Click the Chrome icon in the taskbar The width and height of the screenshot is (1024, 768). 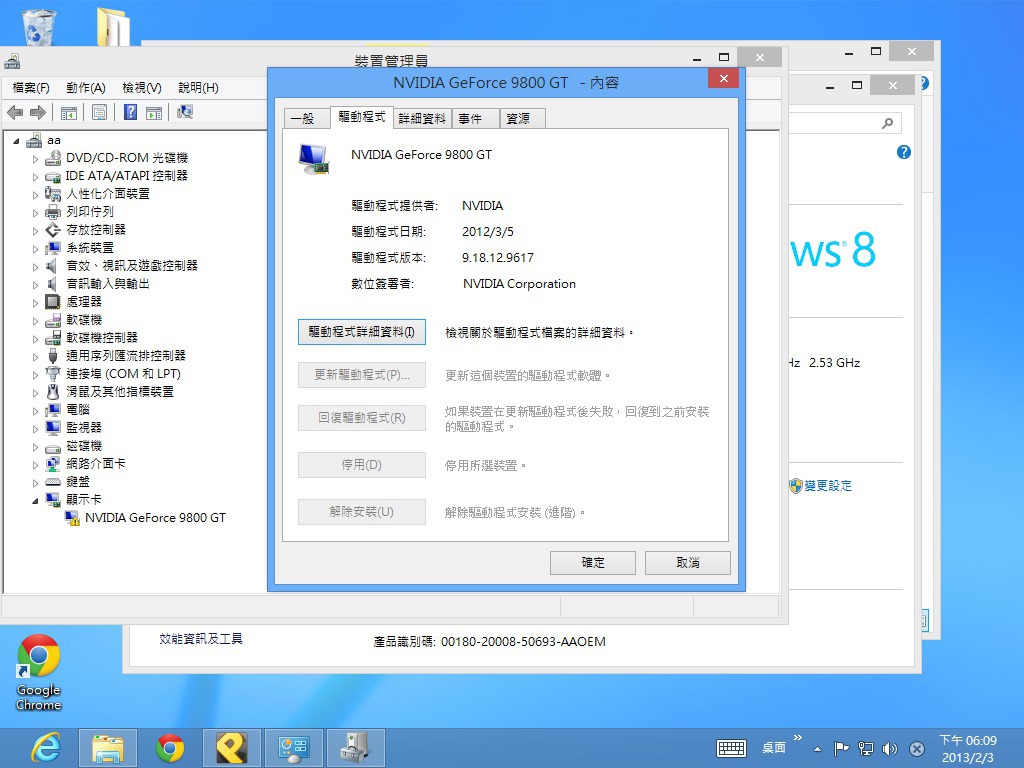(x=170, y=748)
